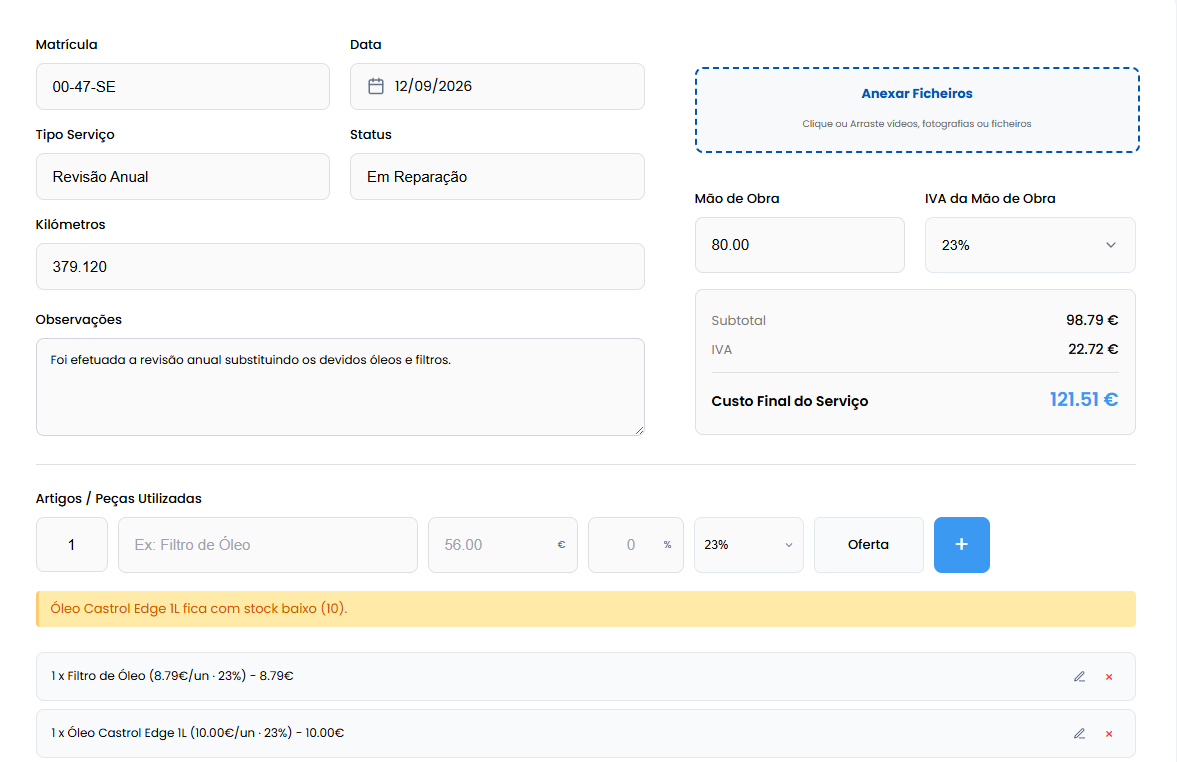Edit the Filtro de Óleo item
The image size is (1177, 762).
point(1079,676)
